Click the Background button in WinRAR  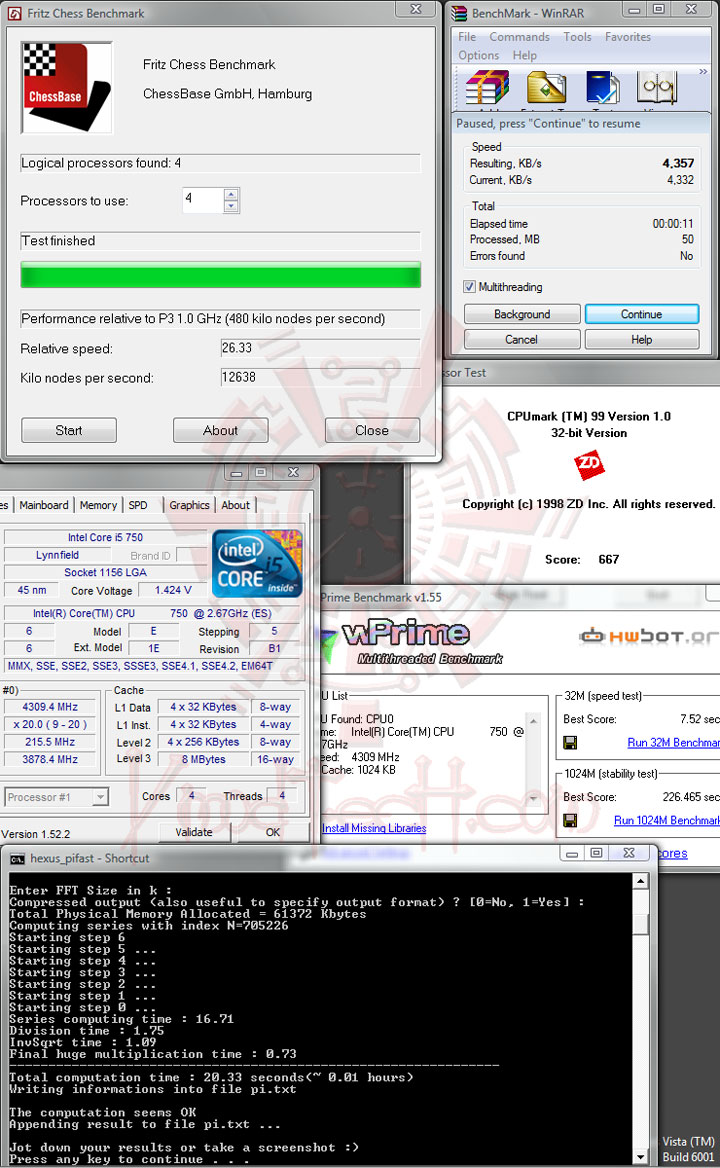click(522, 314)
